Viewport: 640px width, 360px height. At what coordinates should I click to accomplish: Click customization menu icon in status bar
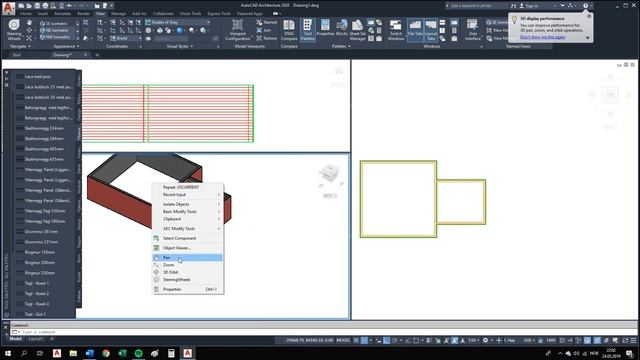[633, 340]
